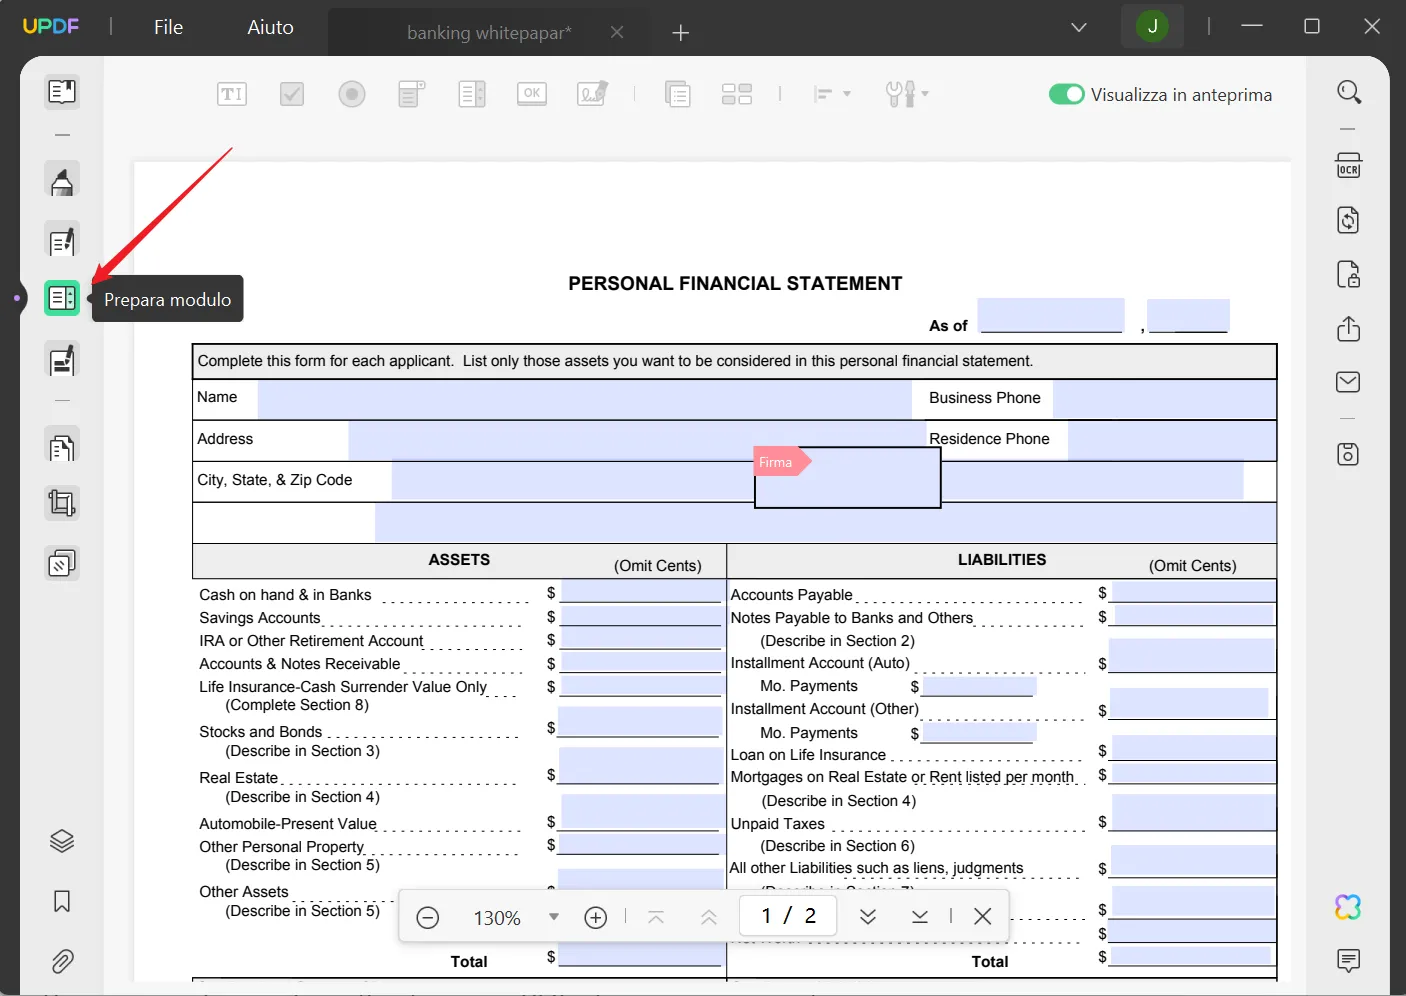Open the Aiuto menu
The height and width of the screenshot is (996, 1406).
tap(270, 27)
